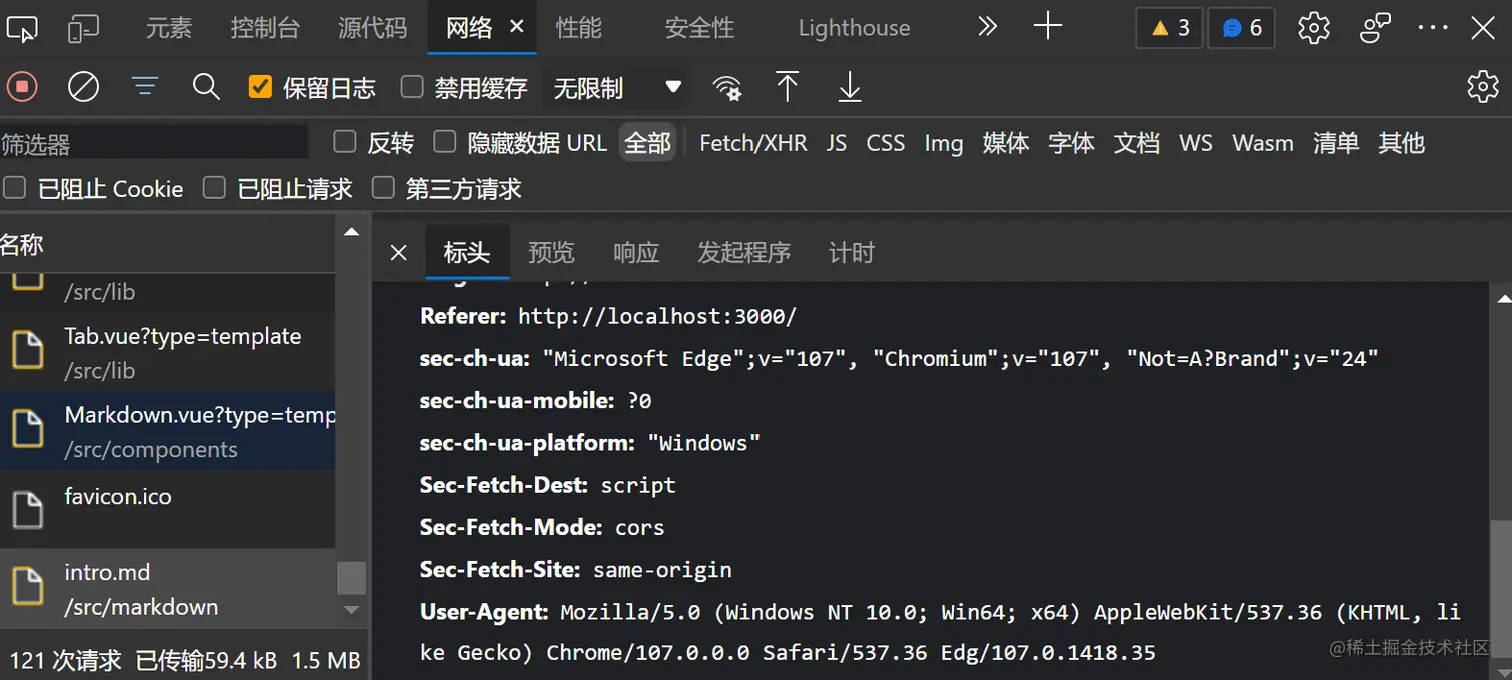
Task: Toggle the filter bar funnel icon
Action: pyautogui.click(x=146, y=87)
